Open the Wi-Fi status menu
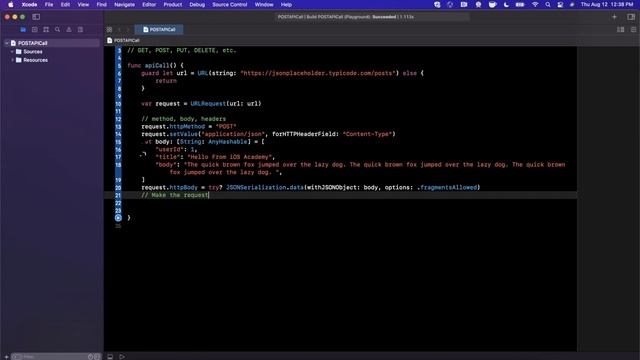This screenshot has width=640, height=360. [535, 4]
